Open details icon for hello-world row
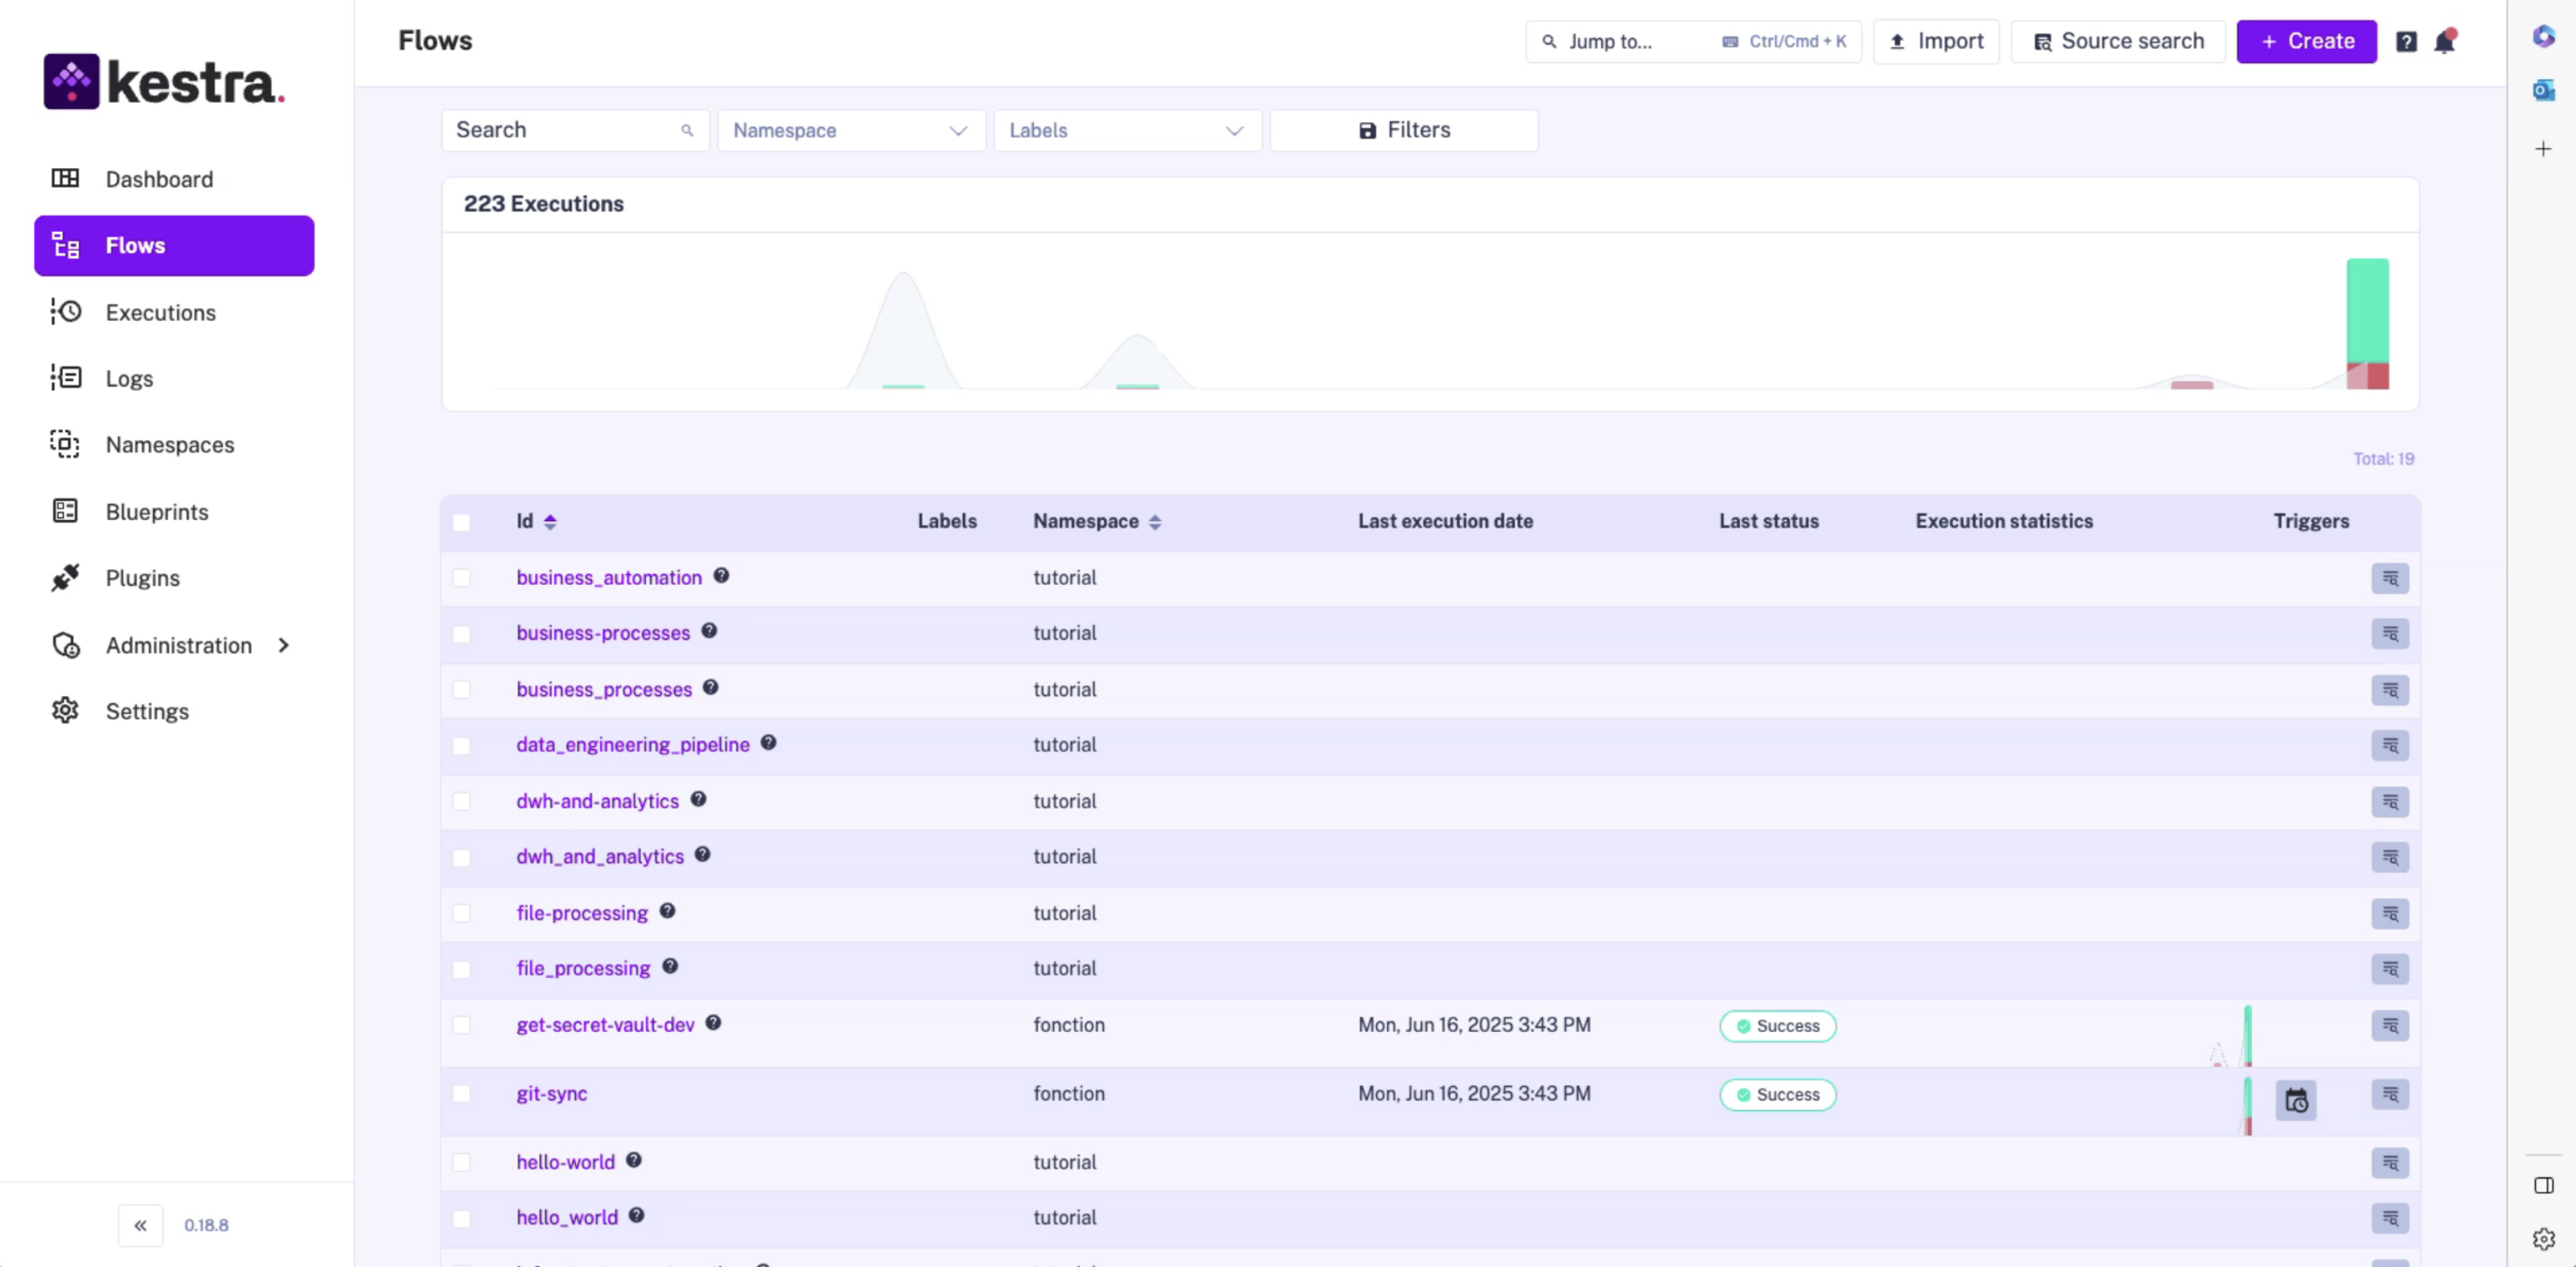Image resolution: width=2576 pixels, height=1267 pixels. (2390, 1162)
